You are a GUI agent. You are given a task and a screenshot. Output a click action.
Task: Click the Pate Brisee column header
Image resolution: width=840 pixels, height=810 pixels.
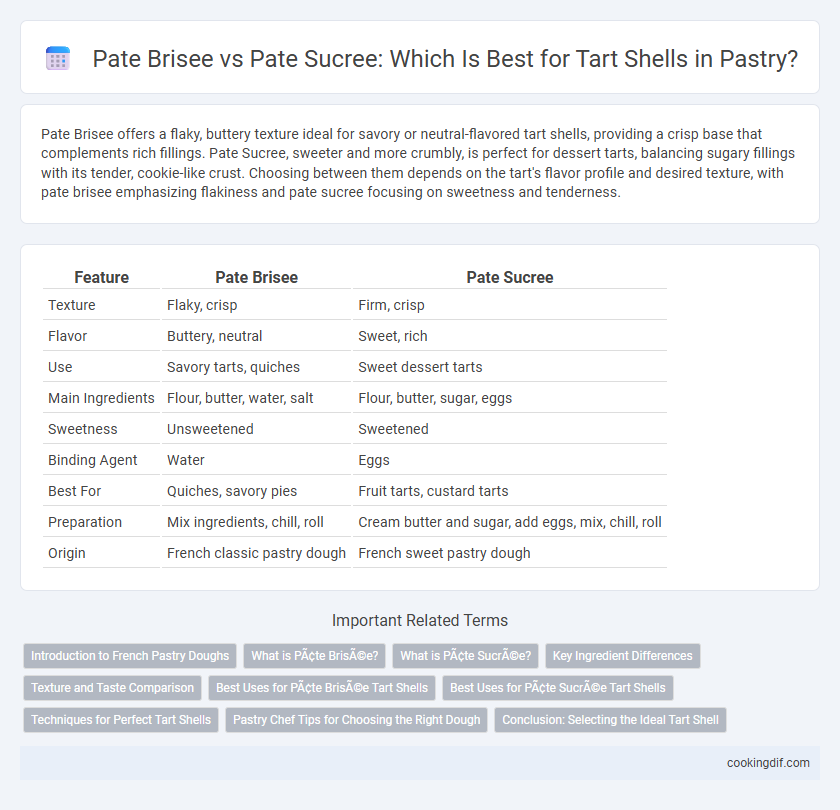[257, 277]
